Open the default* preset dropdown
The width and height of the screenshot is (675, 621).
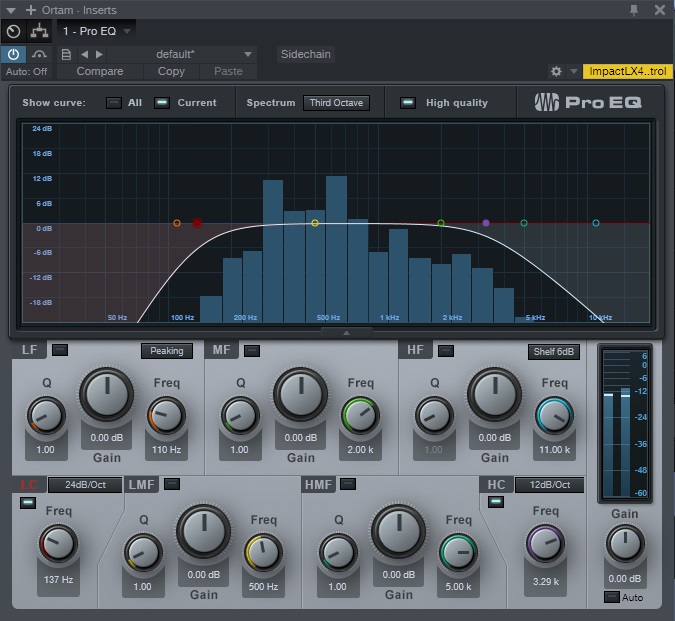pyautogui.click(x=181, y=55)
